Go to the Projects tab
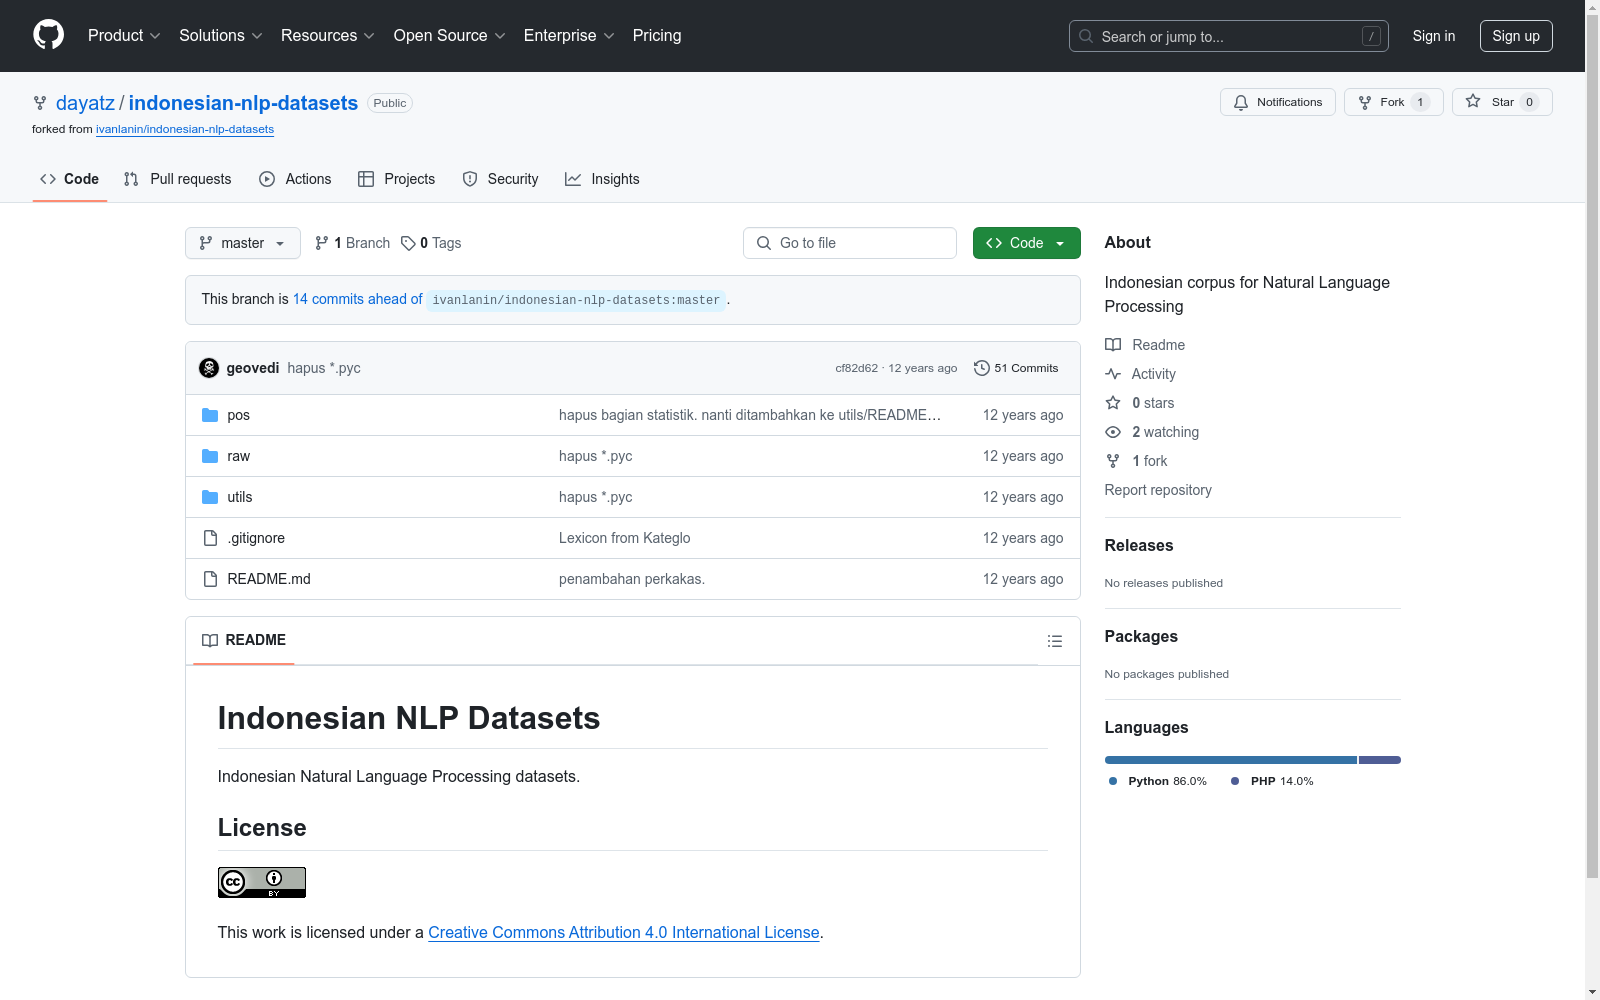The image size is (1600, 1000). (397, 179)
